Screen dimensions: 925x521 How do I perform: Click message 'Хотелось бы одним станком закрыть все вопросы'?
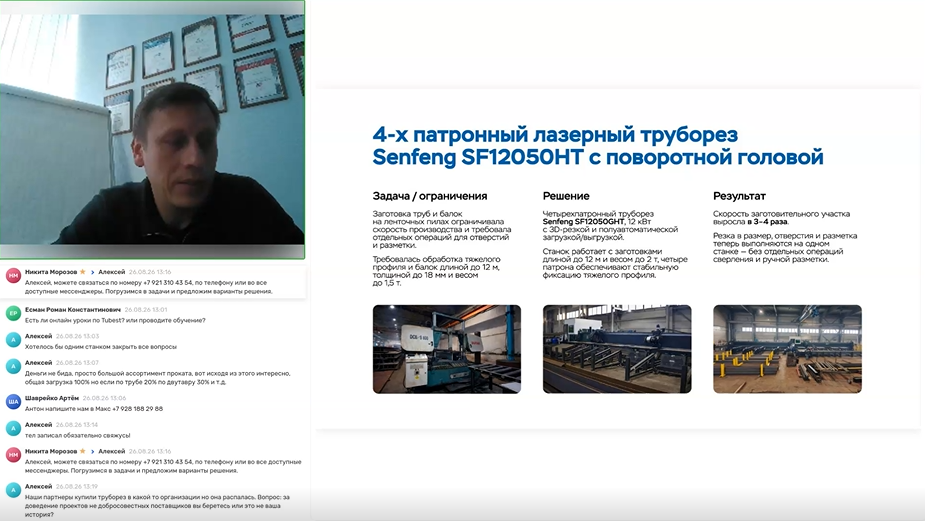[101, 347]
